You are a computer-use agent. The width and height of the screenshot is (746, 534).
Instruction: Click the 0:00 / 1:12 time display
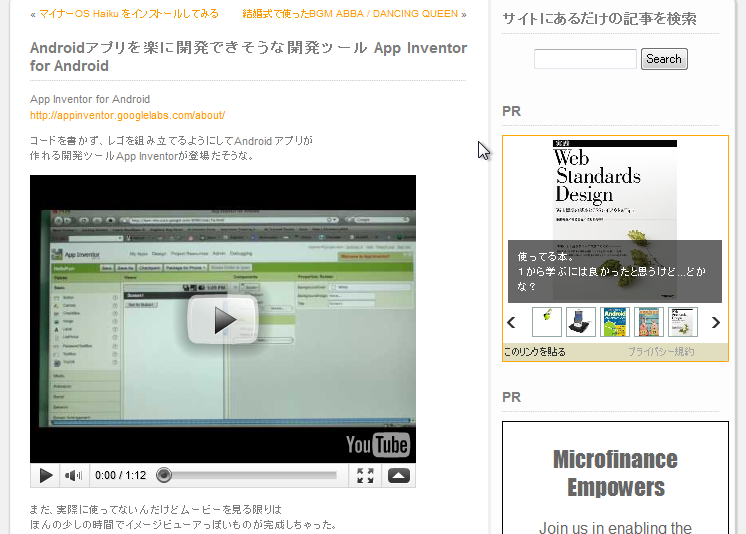point(120,475)
